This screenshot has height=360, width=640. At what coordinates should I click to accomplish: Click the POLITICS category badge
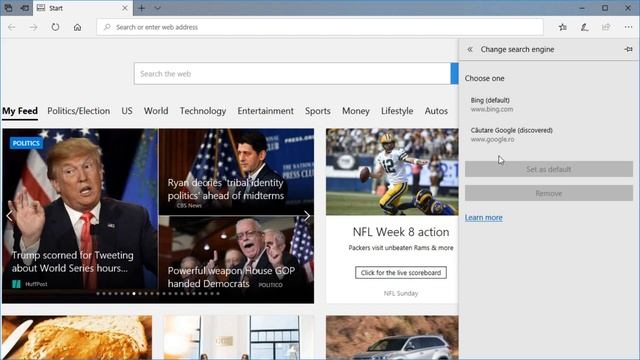(26, 143)
